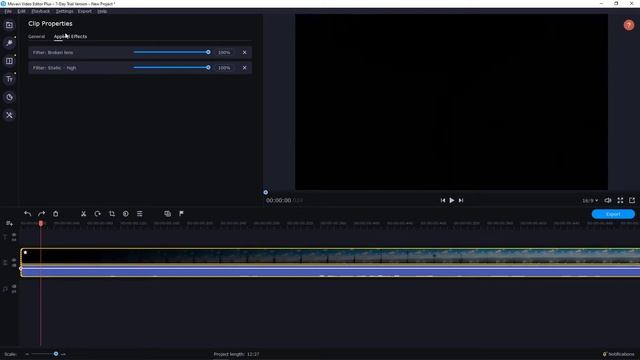Click the 00:00:00 preview timecode
The height and width of the screenshot is (360, 640).
coord(278,200)
